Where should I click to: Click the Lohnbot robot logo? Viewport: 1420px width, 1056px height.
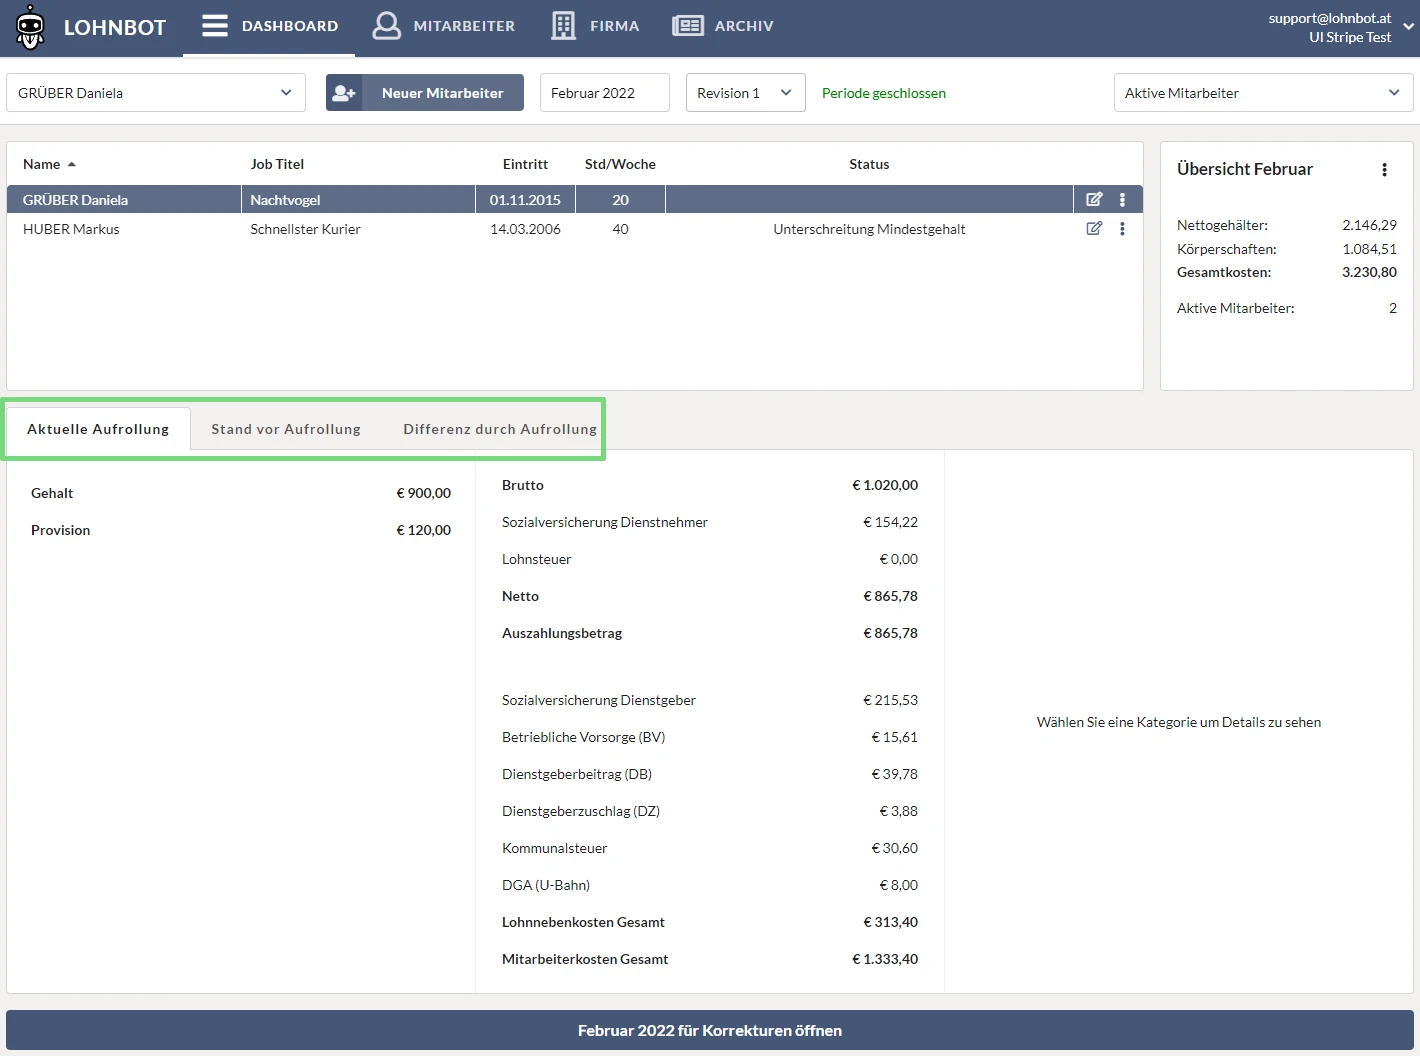(31, 27)
